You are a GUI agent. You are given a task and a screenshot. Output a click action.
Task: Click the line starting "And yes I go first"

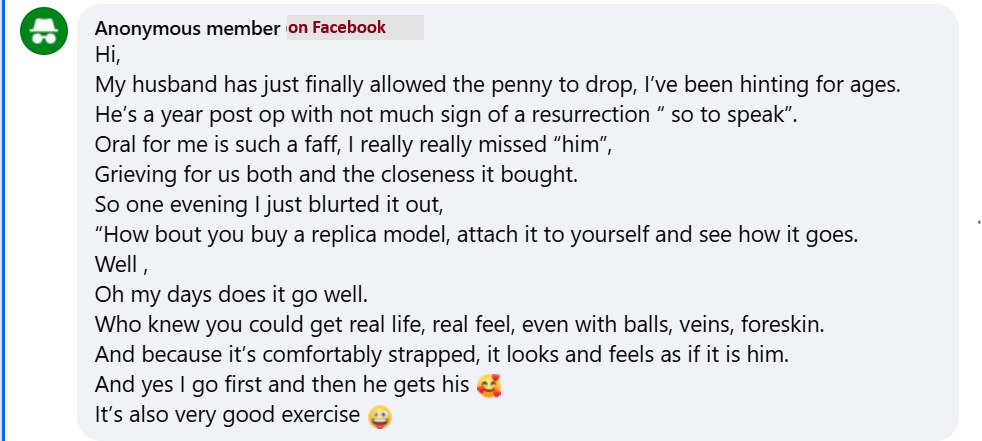click(x=281, y=384)
